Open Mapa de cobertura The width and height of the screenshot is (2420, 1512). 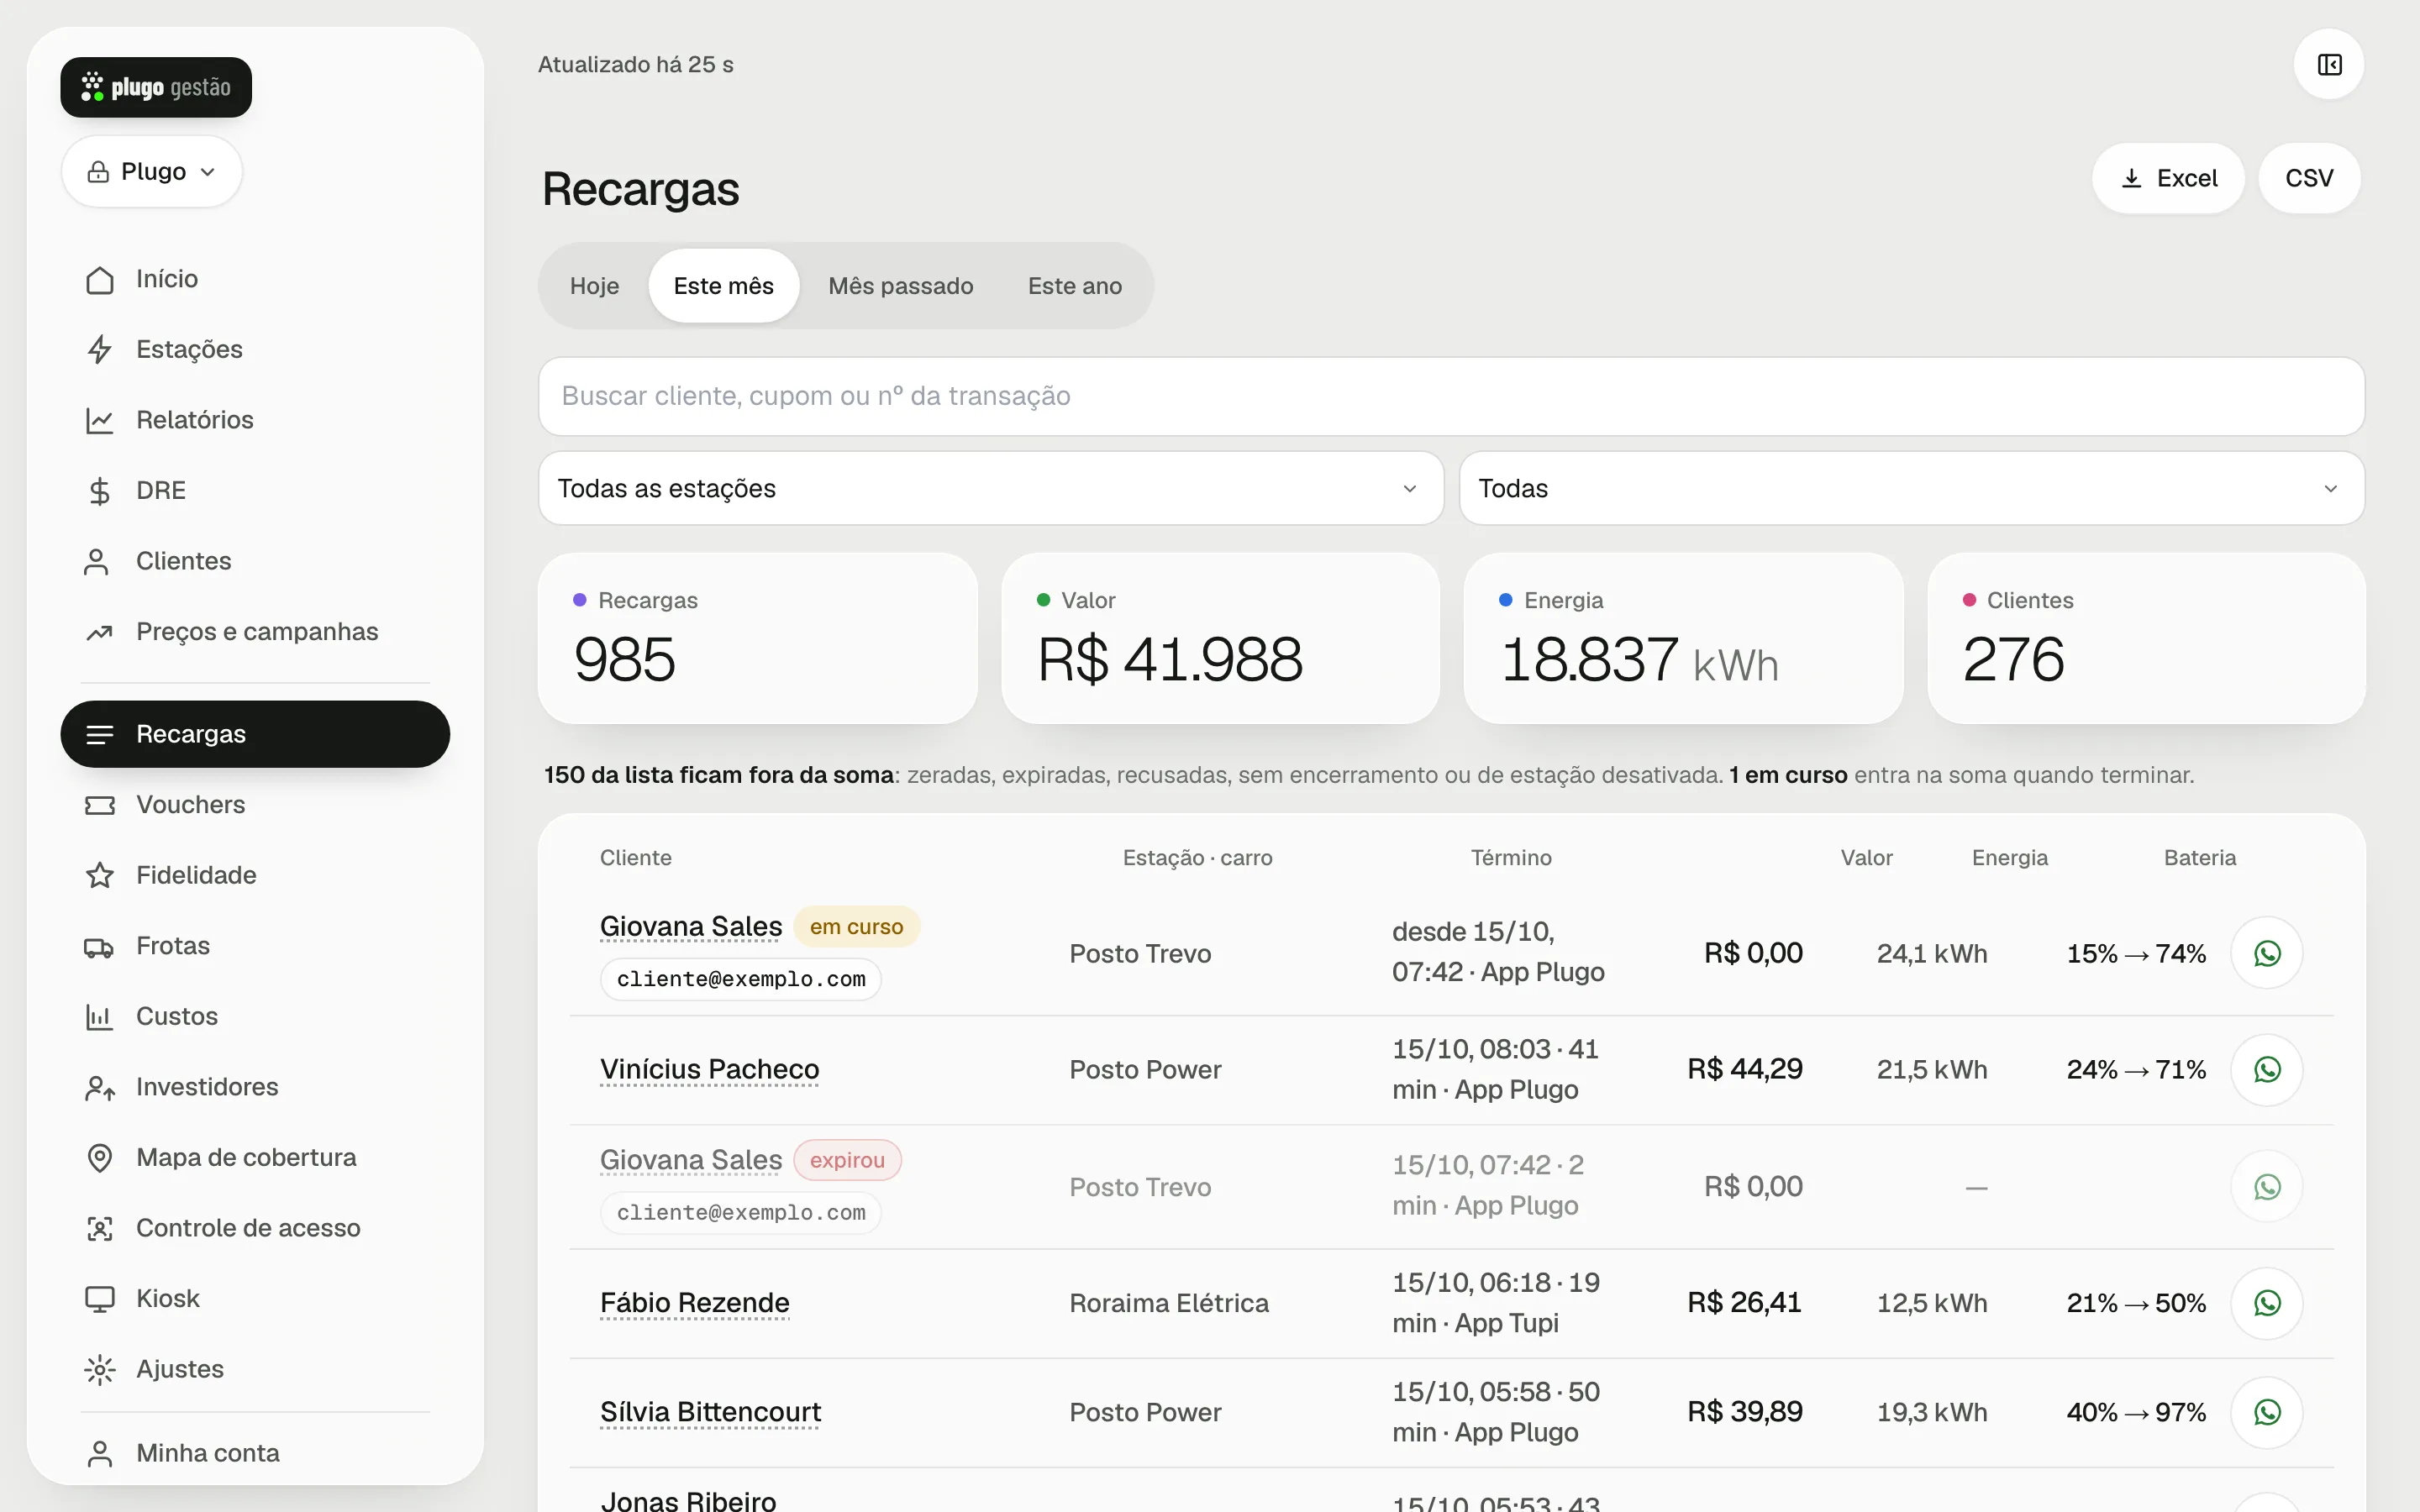[255, 1157]
